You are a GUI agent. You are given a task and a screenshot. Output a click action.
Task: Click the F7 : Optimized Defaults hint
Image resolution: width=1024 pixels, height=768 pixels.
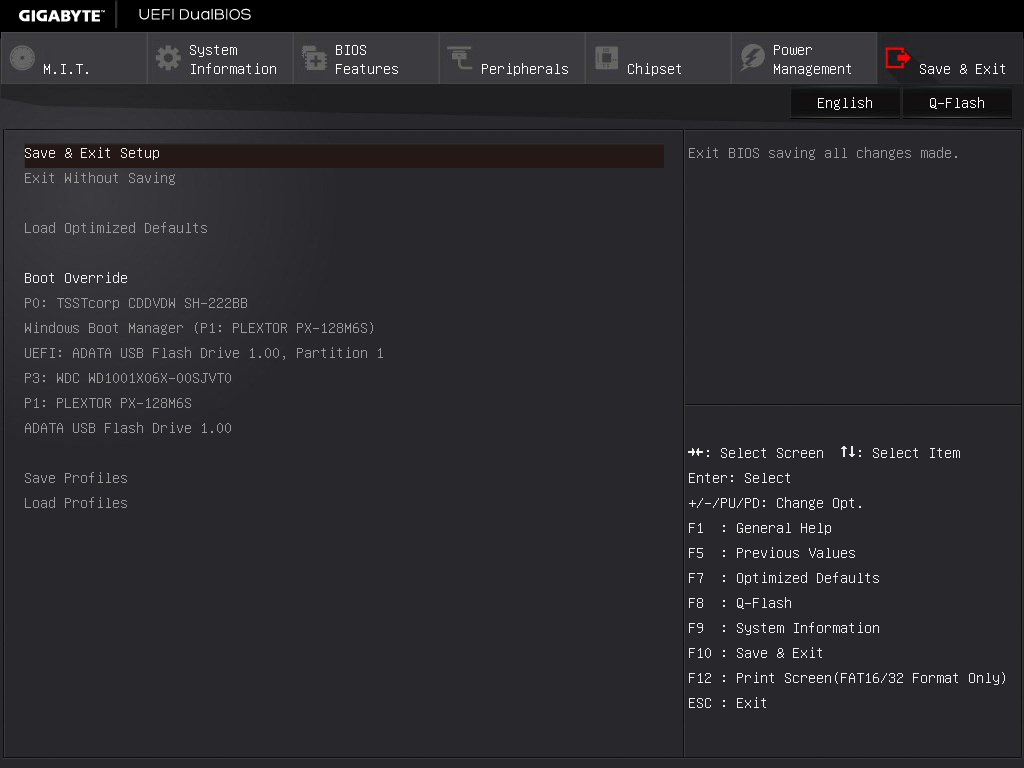tap(784, 578)
